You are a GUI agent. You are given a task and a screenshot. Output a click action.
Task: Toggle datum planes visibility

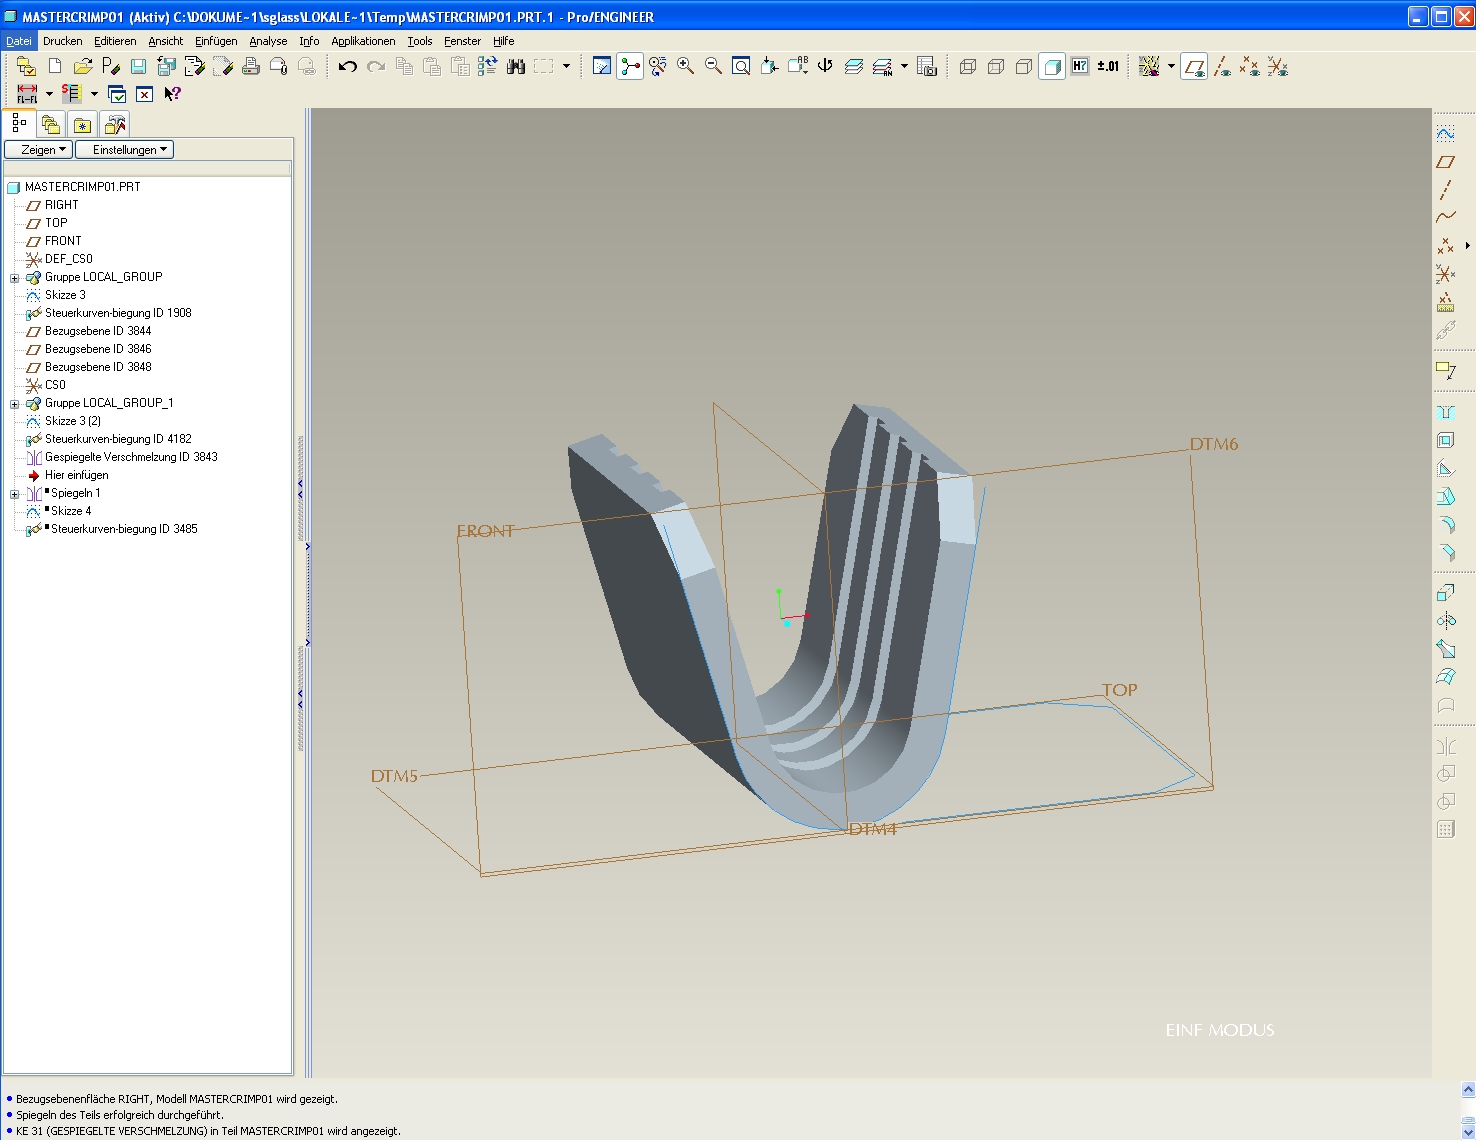point(1194,66)
